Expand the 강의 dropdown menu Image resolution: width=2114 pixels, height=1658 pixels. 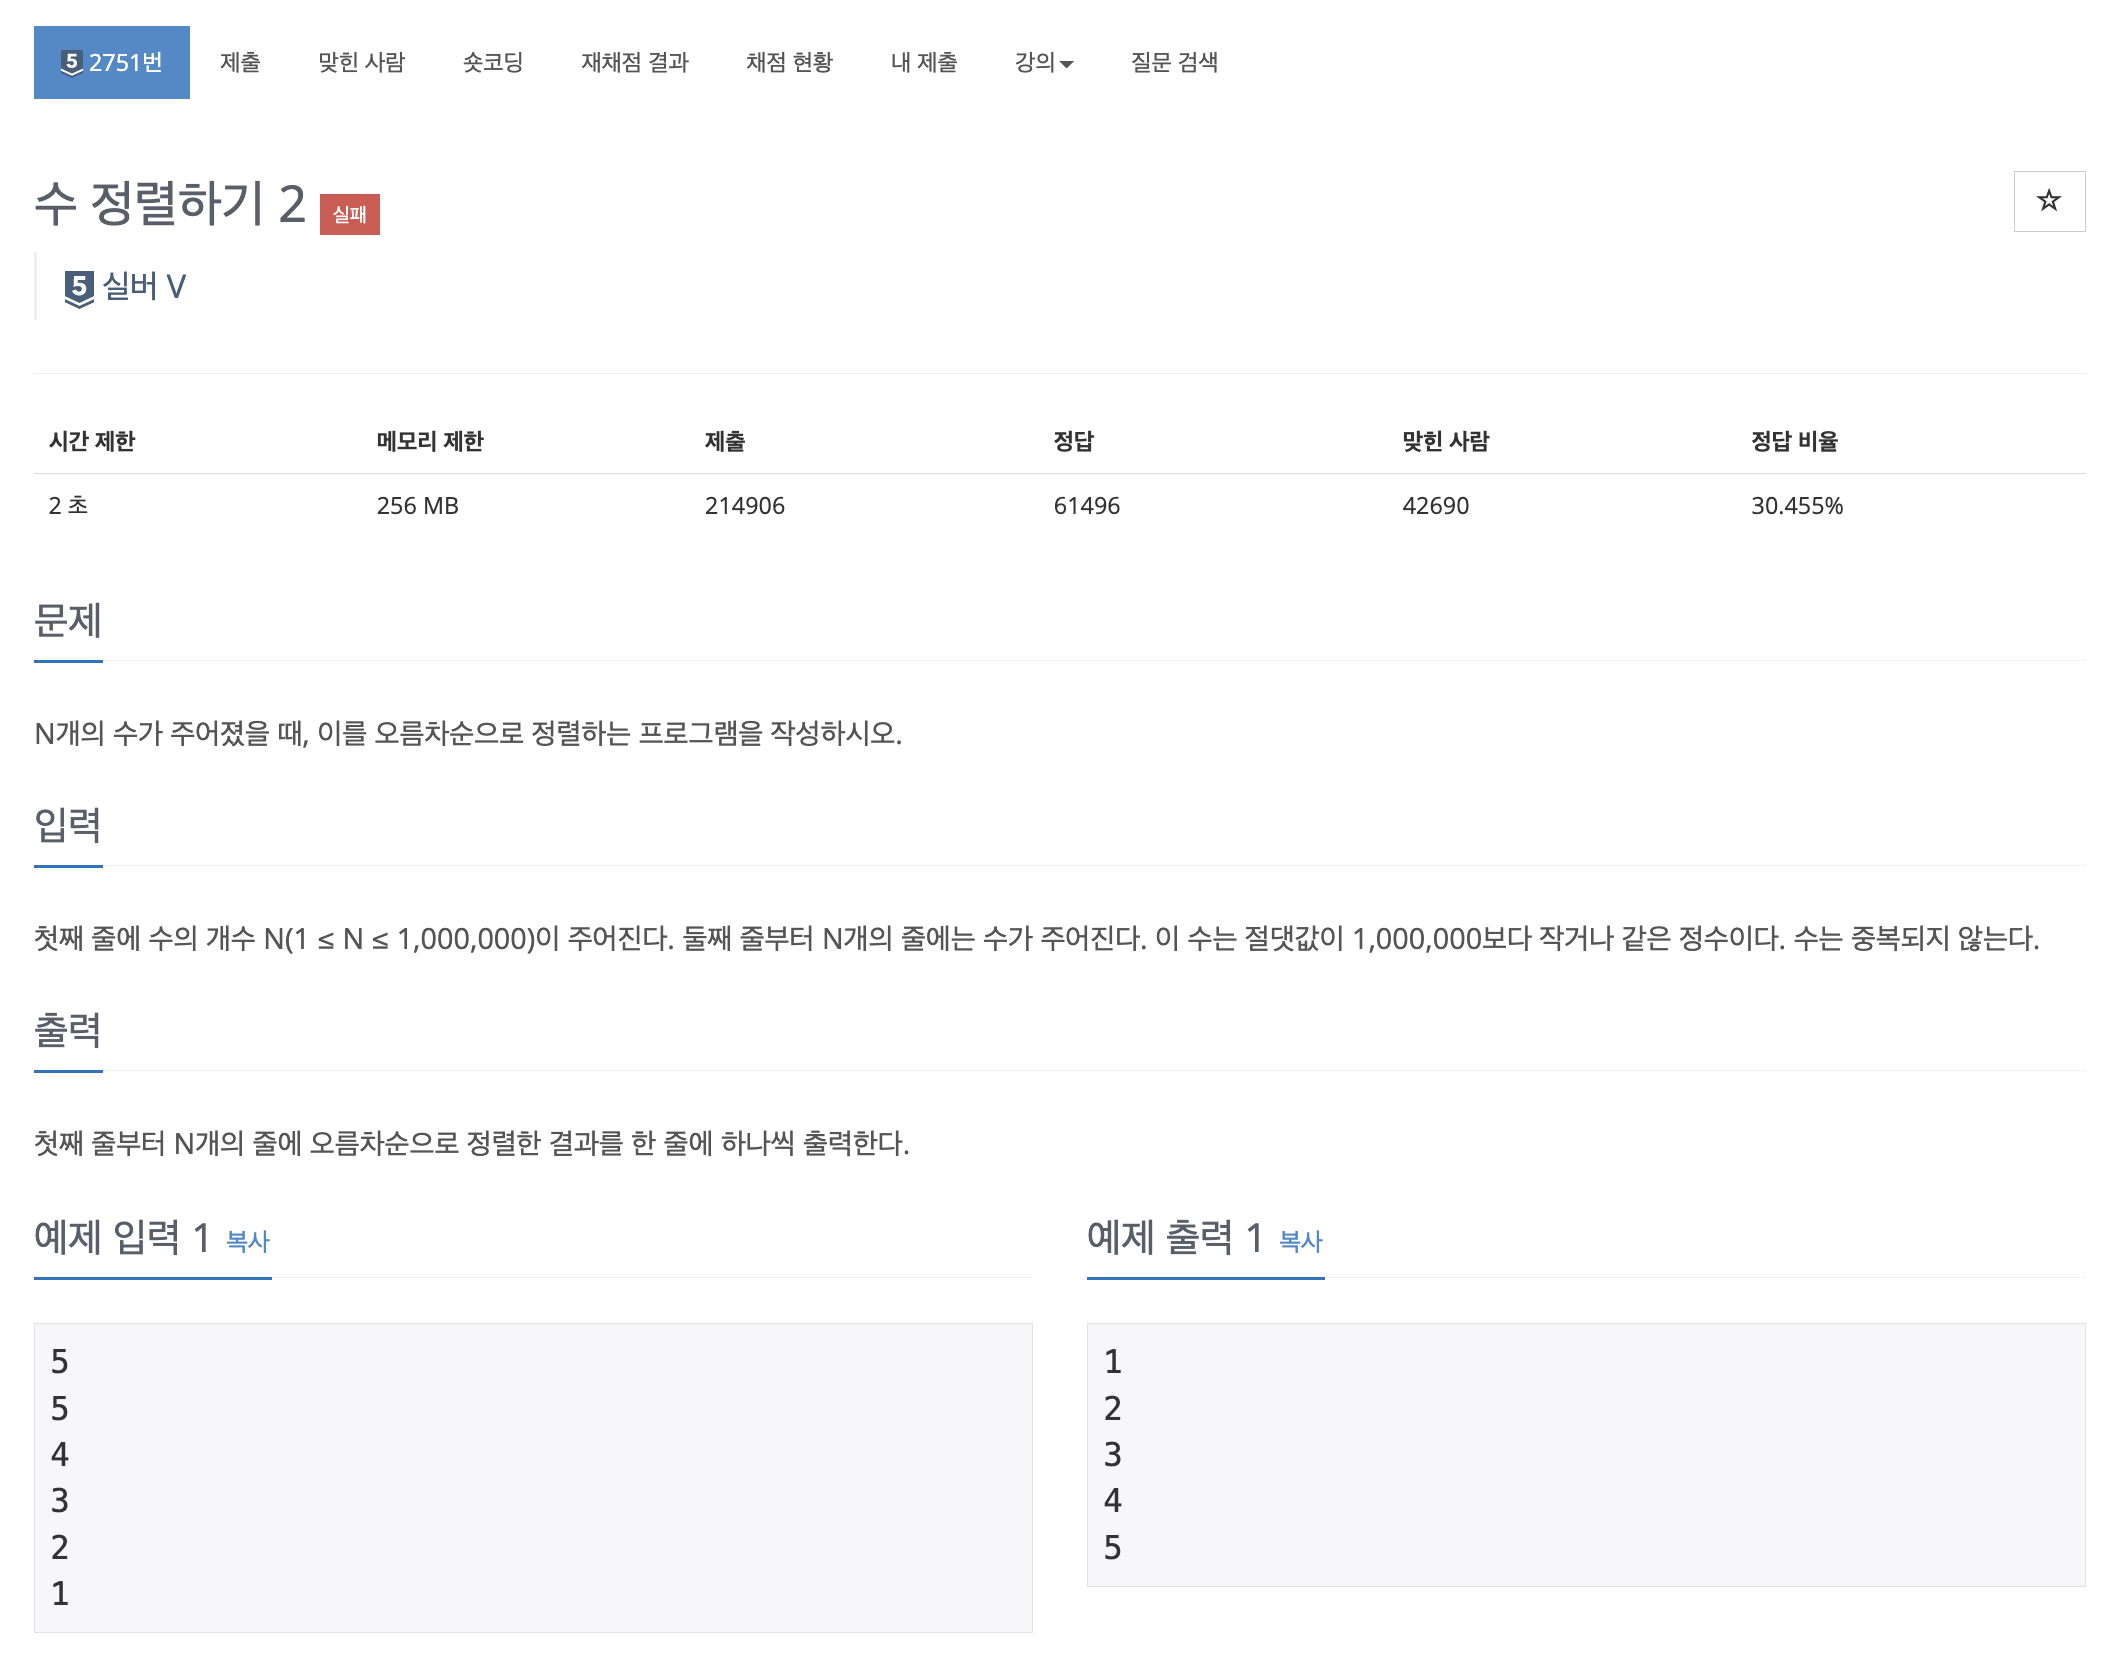coord(1035,62)
